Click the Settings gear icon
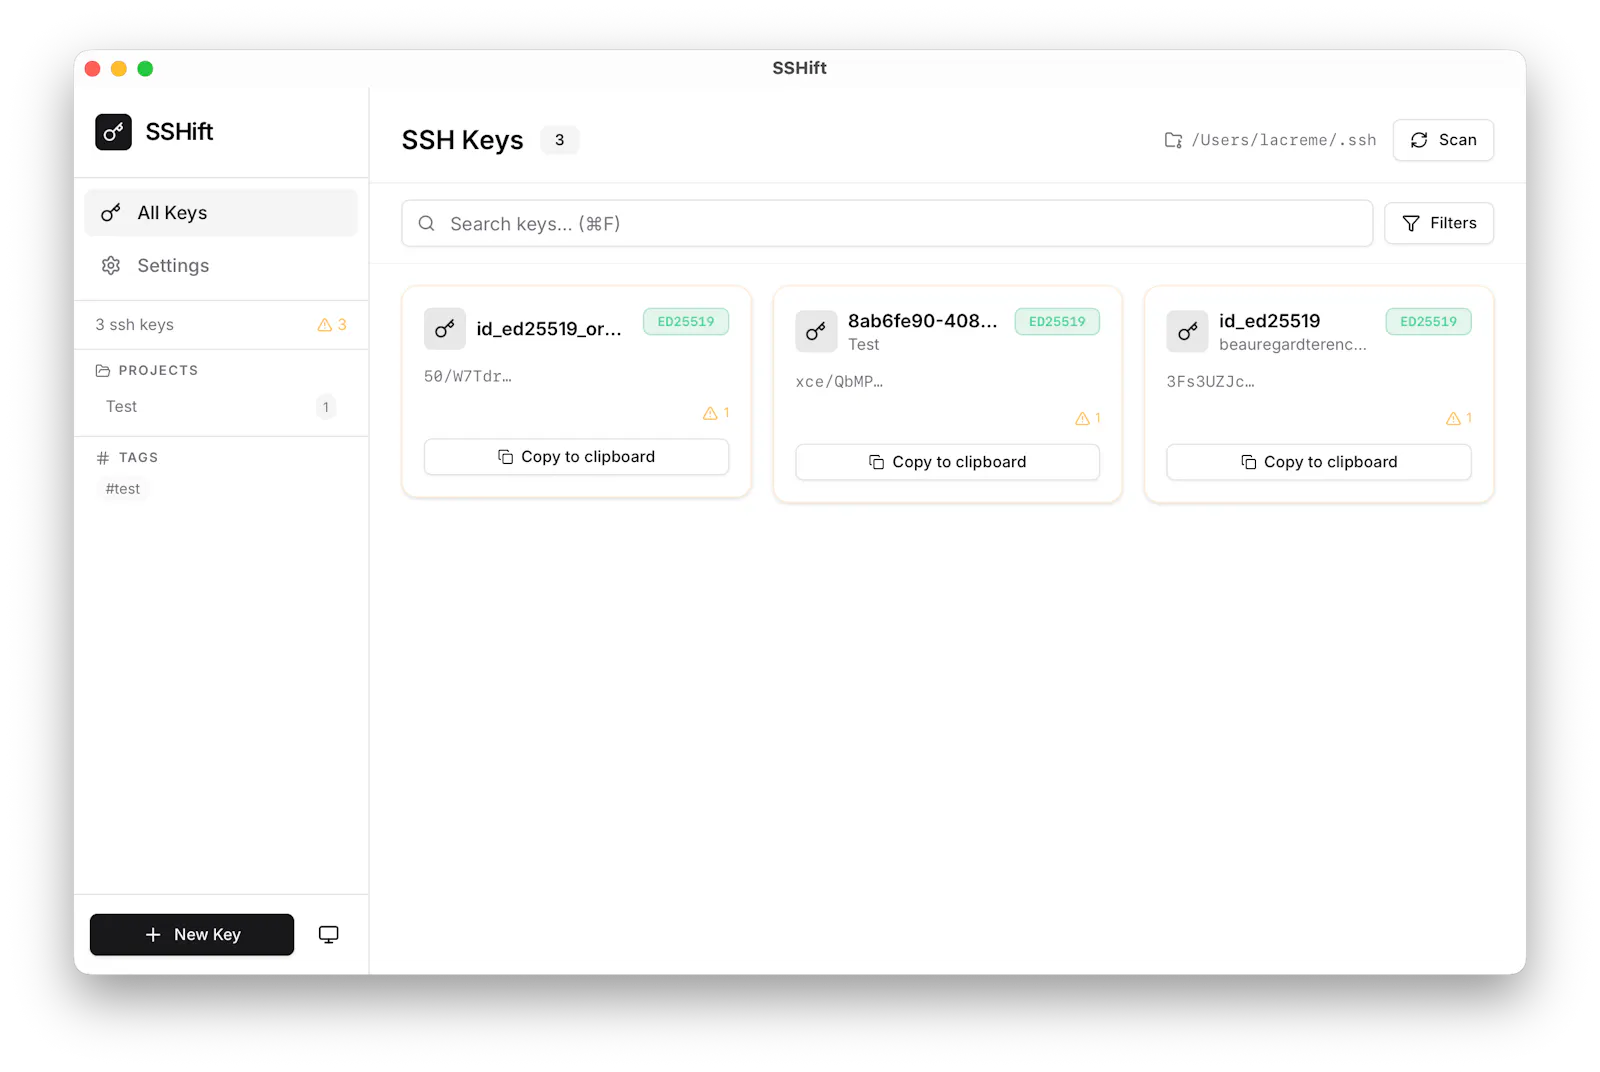1600x1072 pixels. (111, 266)
